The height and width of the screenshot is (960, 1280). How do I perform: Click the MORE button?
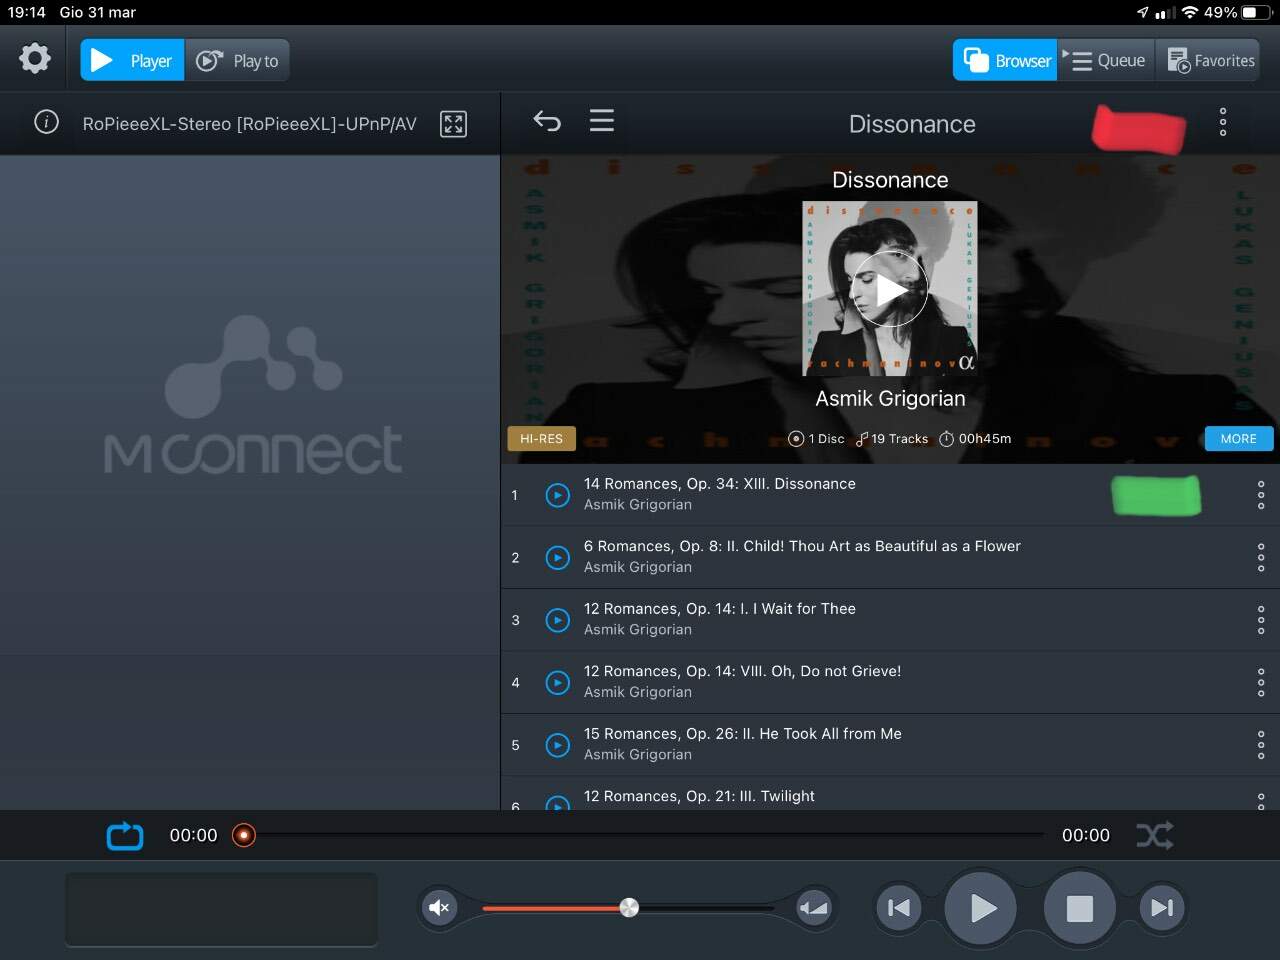(x=1238, y=439)
